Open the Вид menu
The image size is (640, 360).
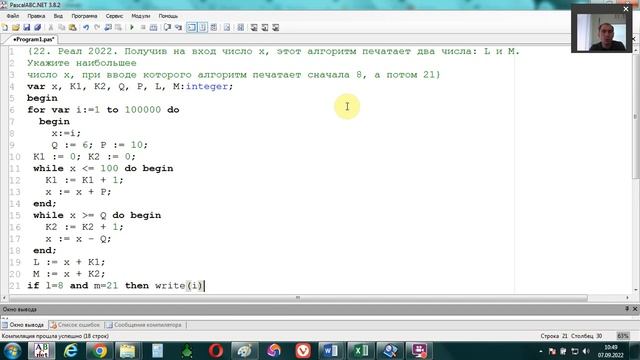(x=58, y=16)
